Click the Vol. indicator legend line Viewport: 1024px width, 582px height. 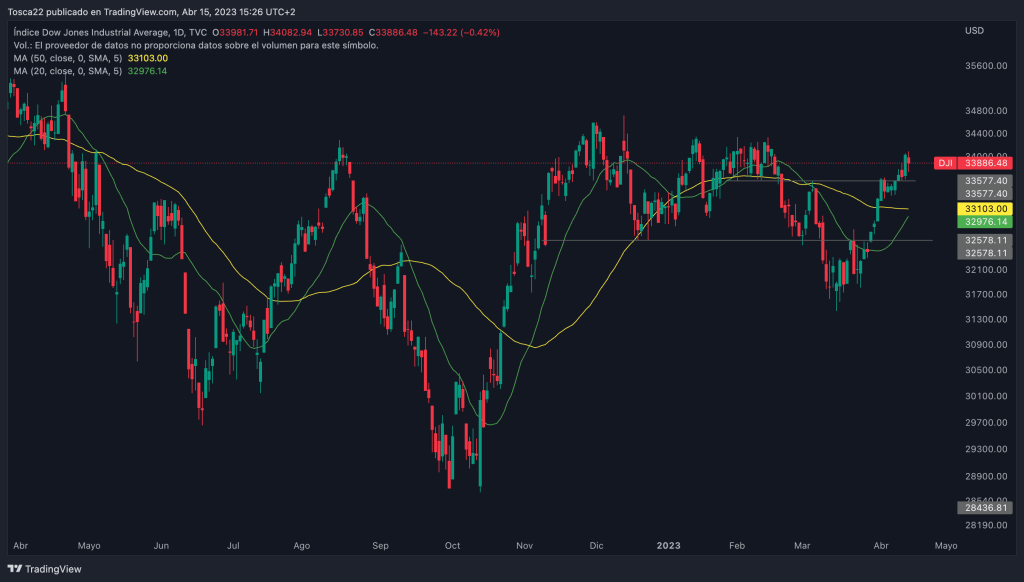(195, 45)
